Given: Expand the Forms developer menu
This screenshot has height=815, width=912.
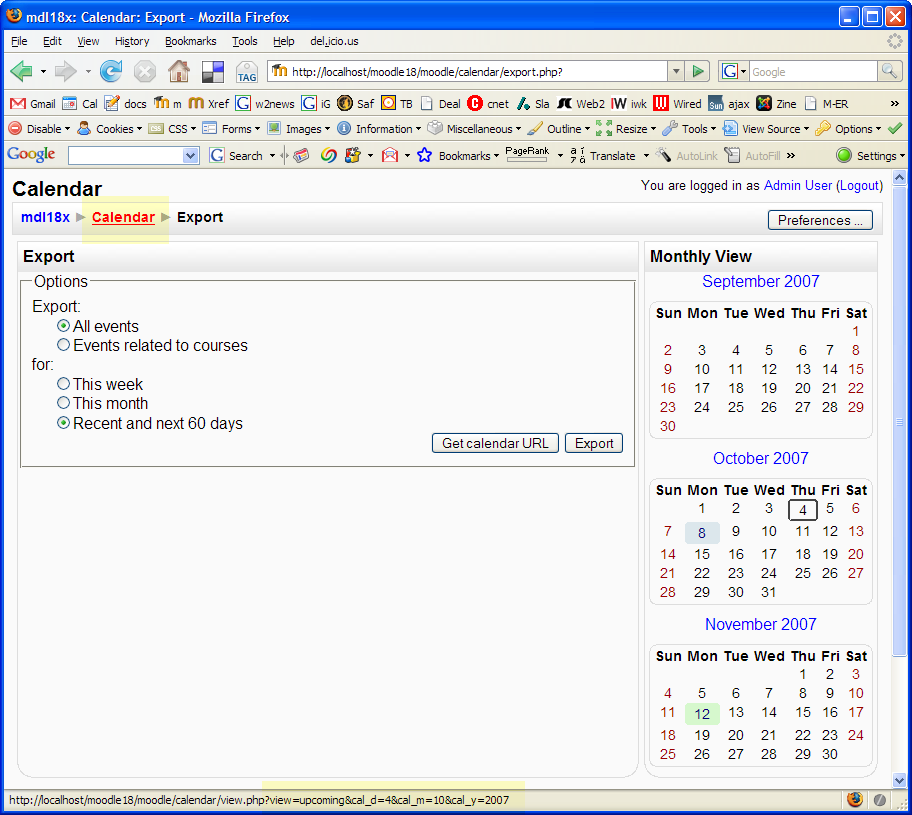Looking at the screenshot, I should click(231, 129).
